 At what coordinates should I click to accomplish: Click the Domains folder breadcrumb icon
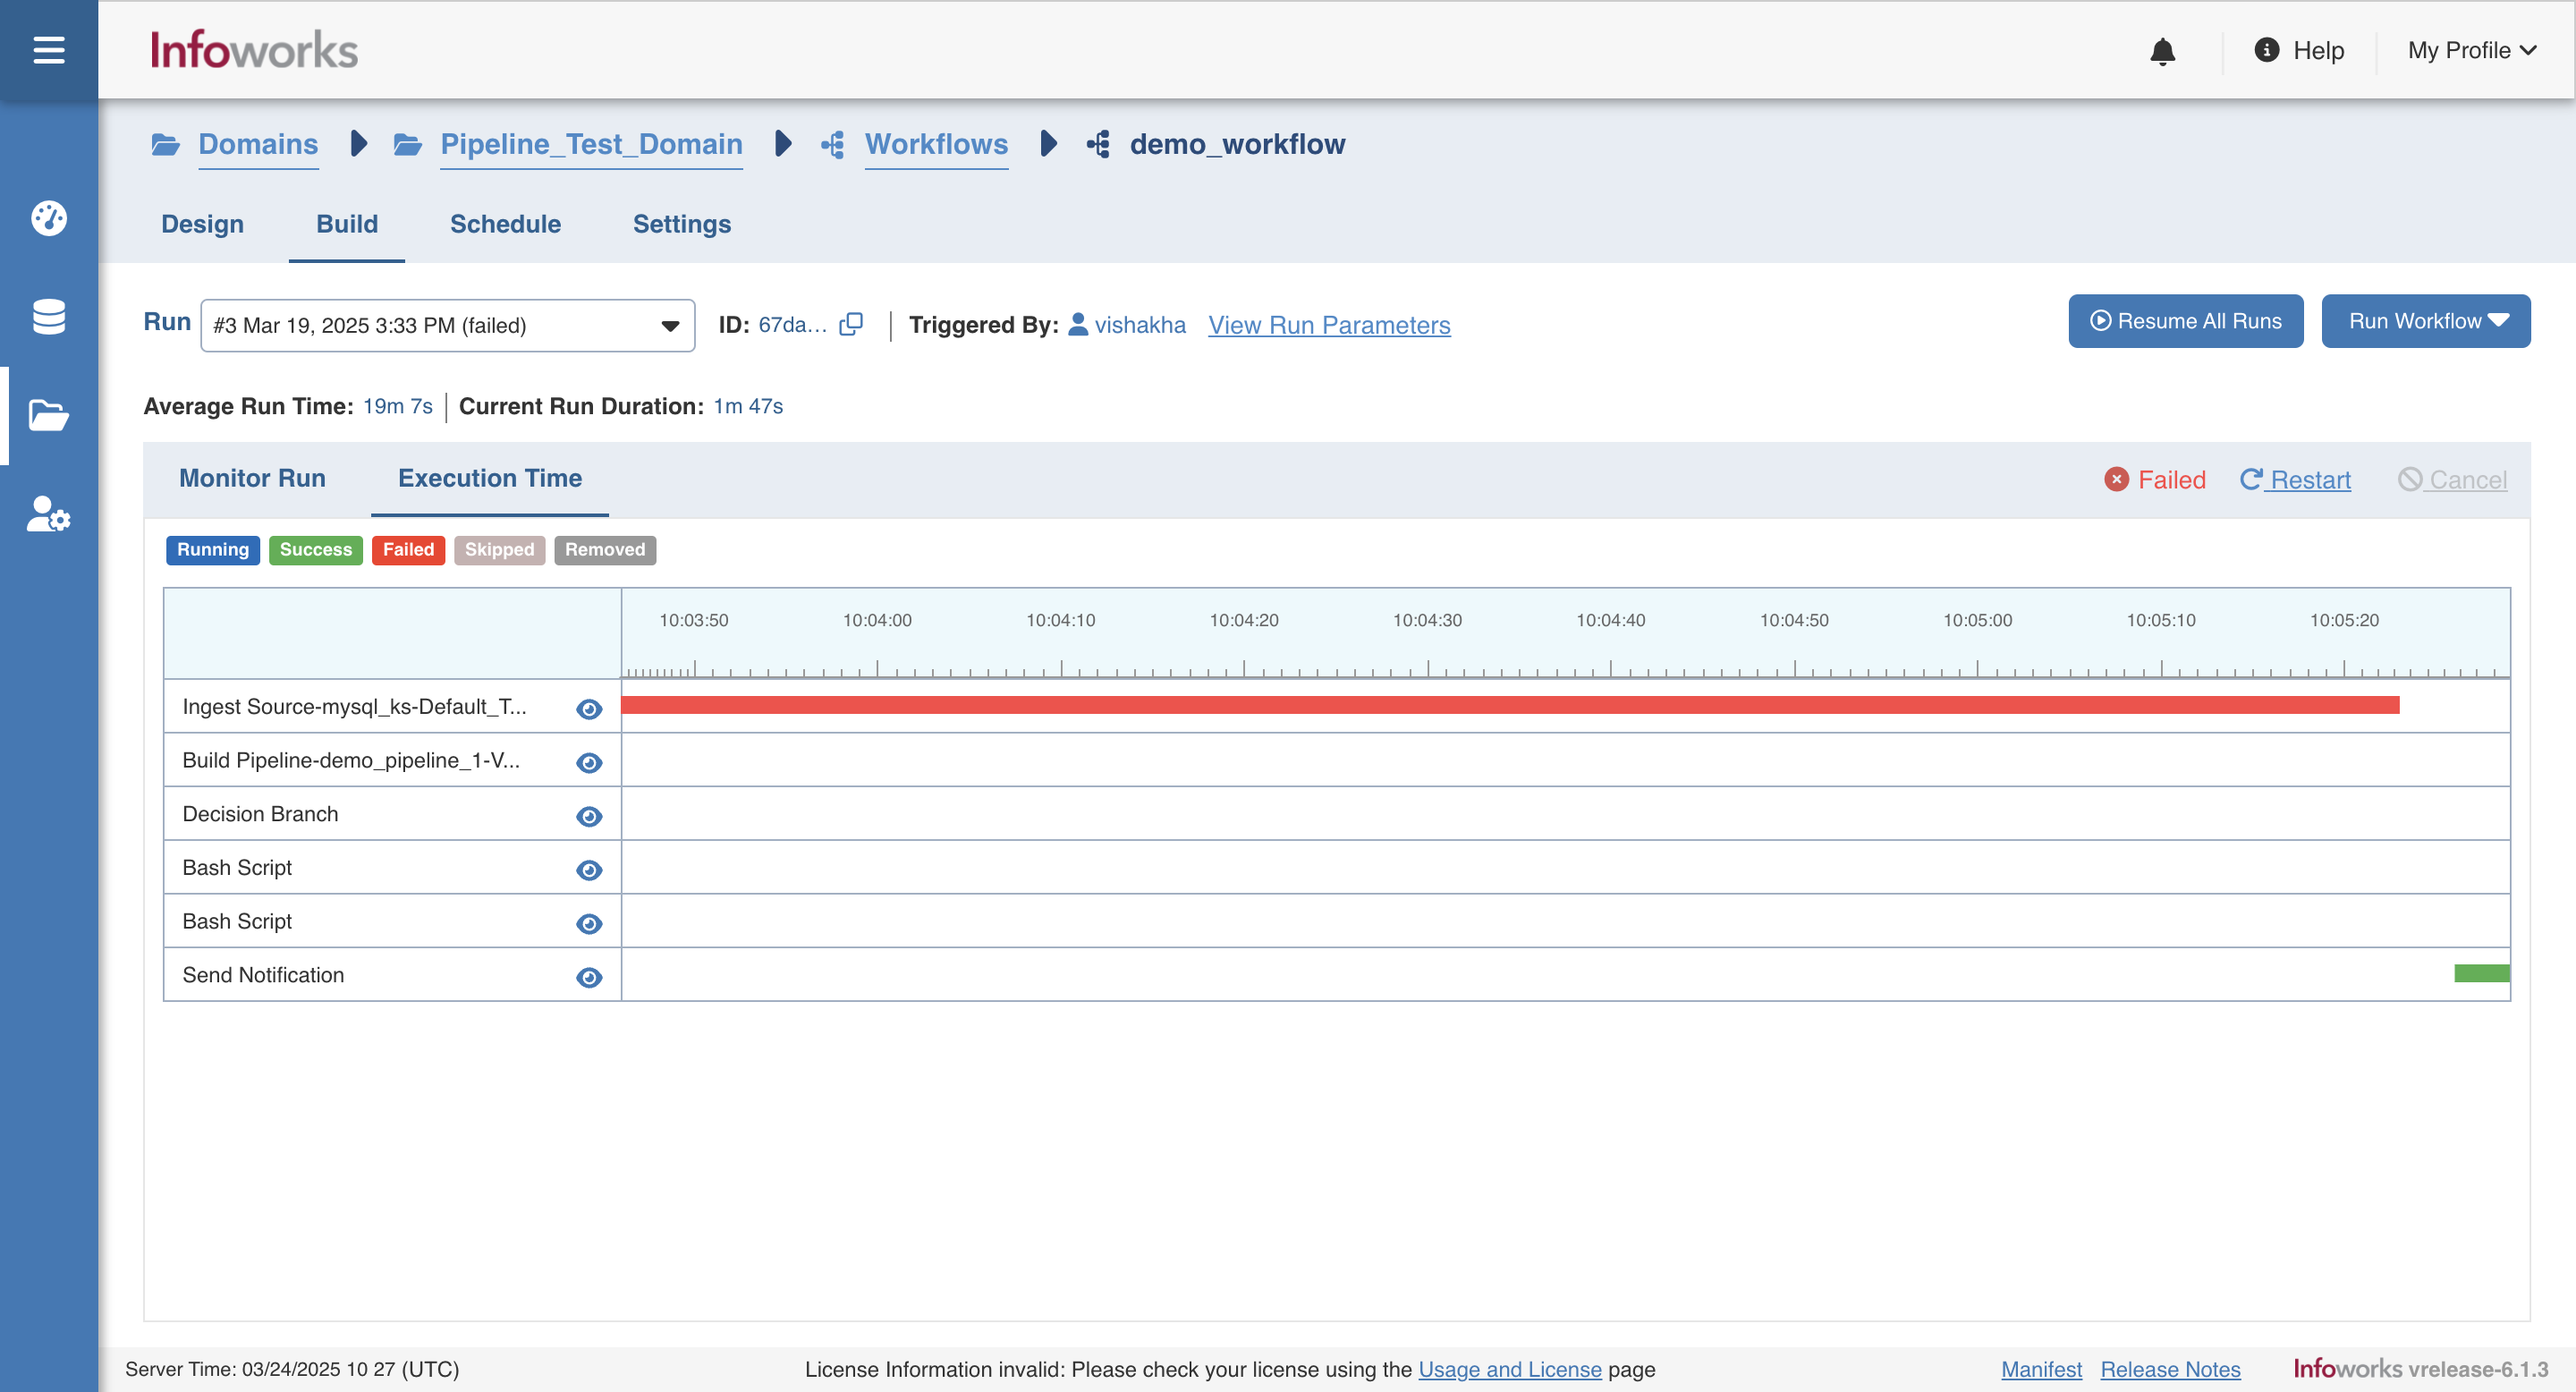165,144
